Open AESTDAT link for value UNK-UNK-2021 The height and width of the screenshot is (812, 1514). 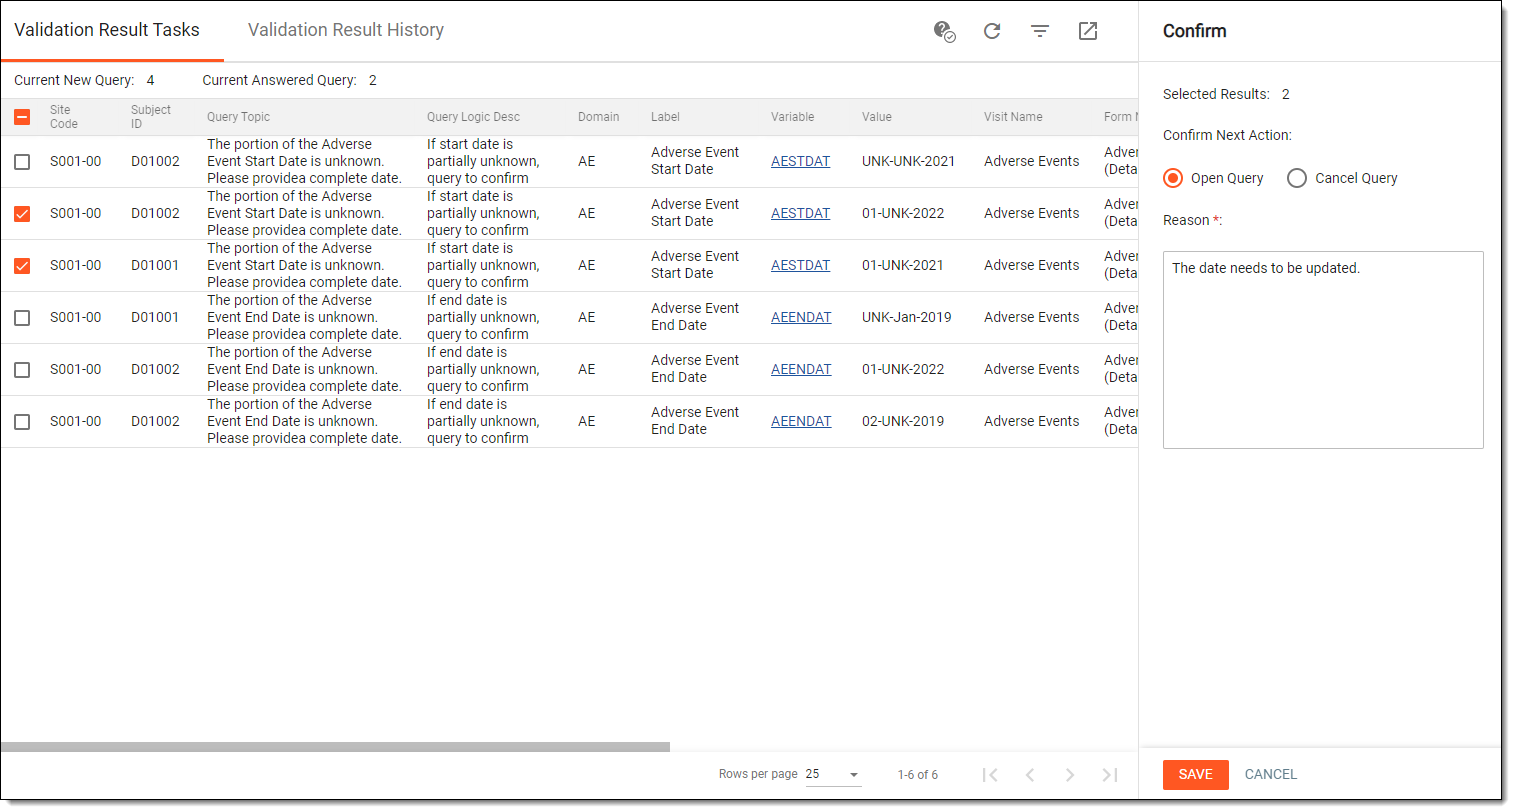[x=801, y=161]
